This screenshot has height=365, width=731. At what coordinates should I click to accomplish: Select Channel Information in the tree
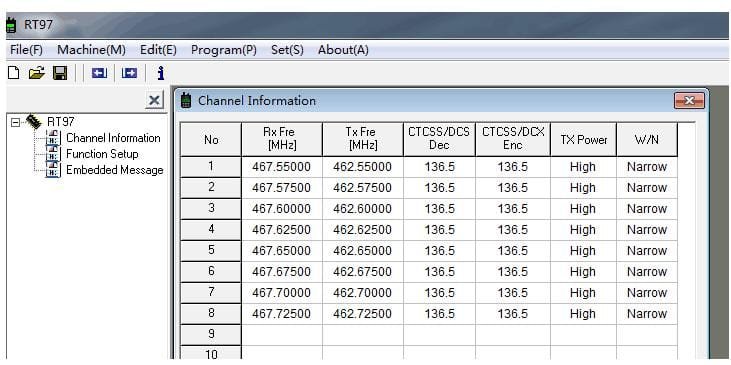(x=113, y=138)
